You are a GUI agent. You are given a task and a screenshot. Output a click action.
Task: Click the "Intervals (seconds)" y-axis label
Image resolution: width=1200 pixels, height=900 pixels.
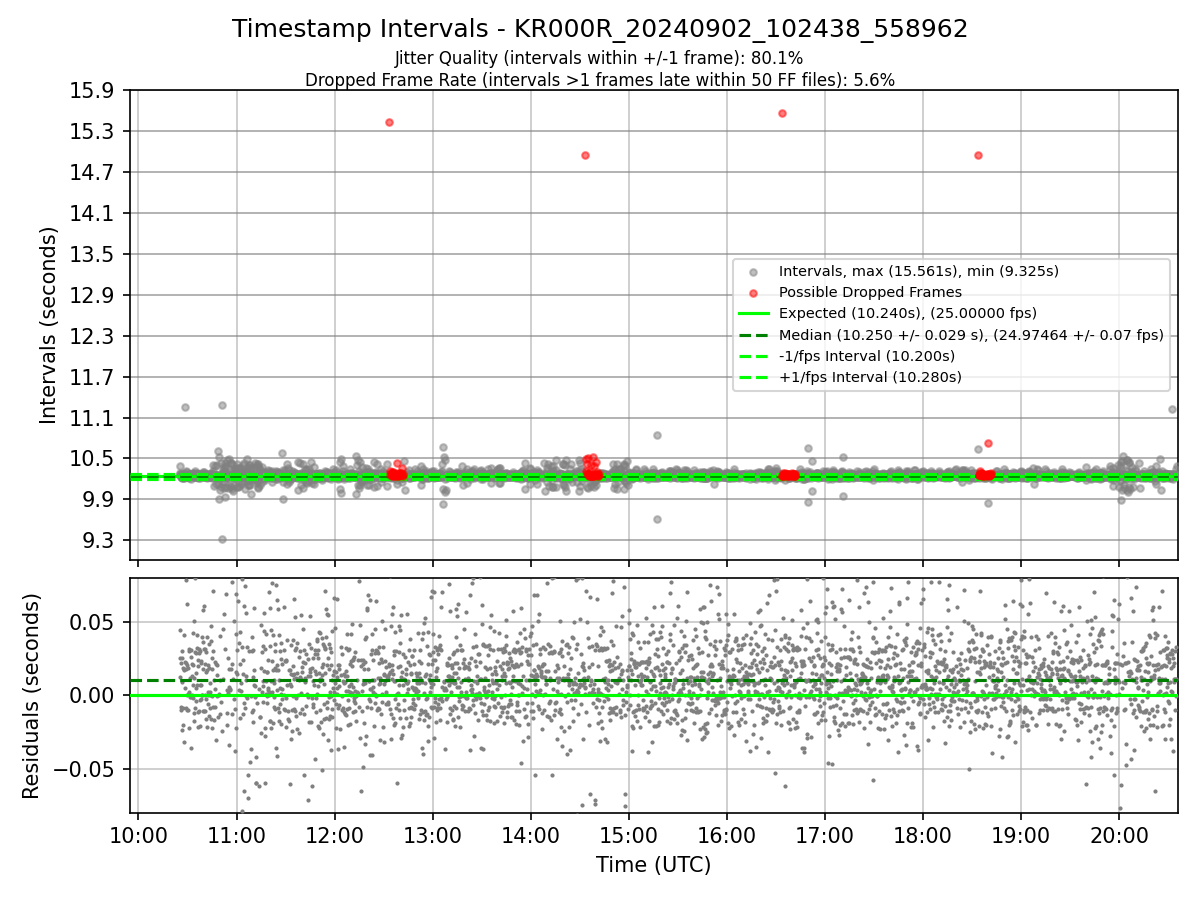tap(48, 325)
